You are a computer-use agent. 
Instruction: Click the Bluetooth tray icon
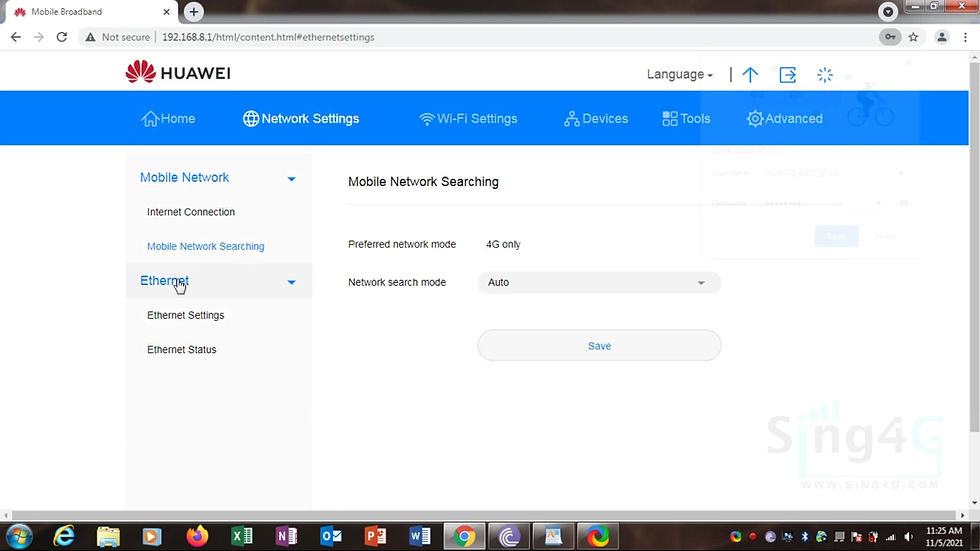click(x=804, y=537)
